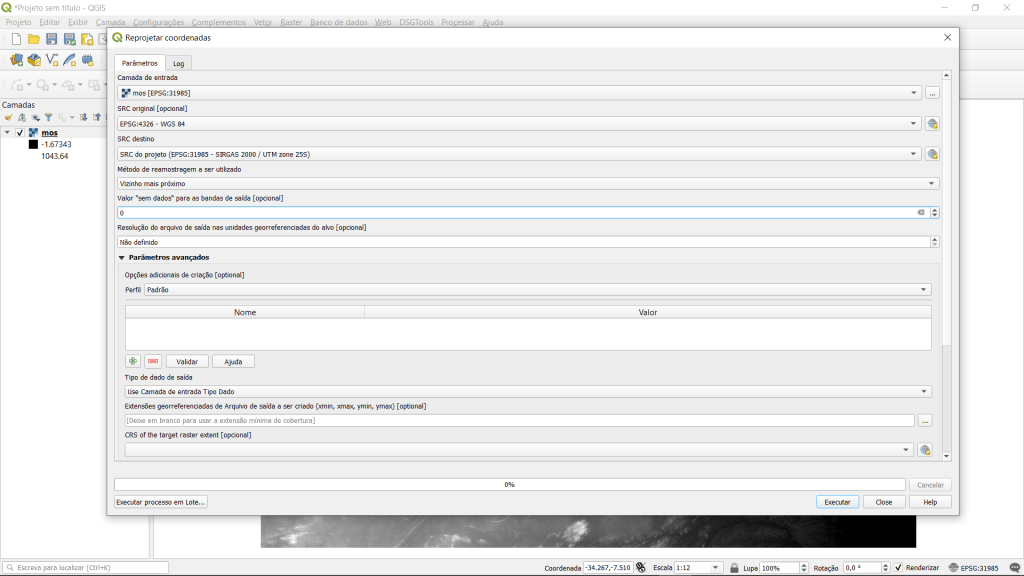The height and width of the screenshot is (576, 1024).
Task: Open the Tipo de dado de saída dropdown
Action: [x=528, y=392]
